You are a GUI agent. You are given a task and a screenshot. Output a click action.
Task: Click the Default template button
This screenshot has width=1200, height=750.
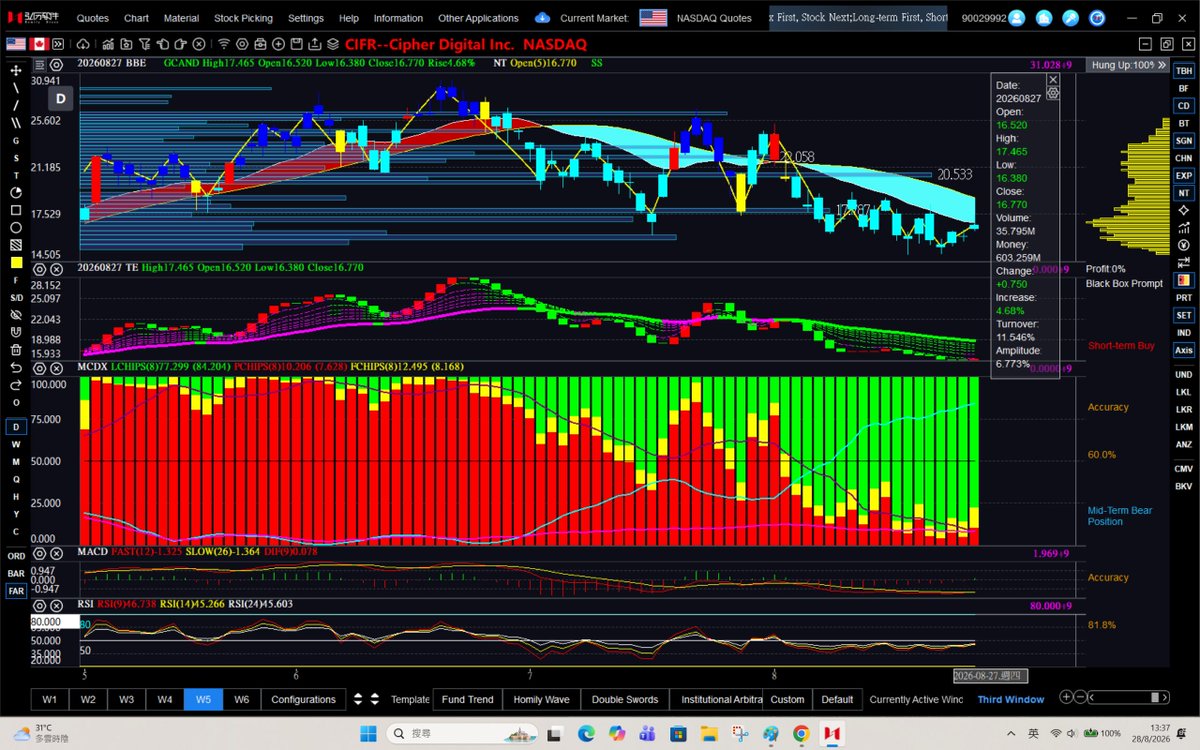pyautogui.click(x=837, y=699)
